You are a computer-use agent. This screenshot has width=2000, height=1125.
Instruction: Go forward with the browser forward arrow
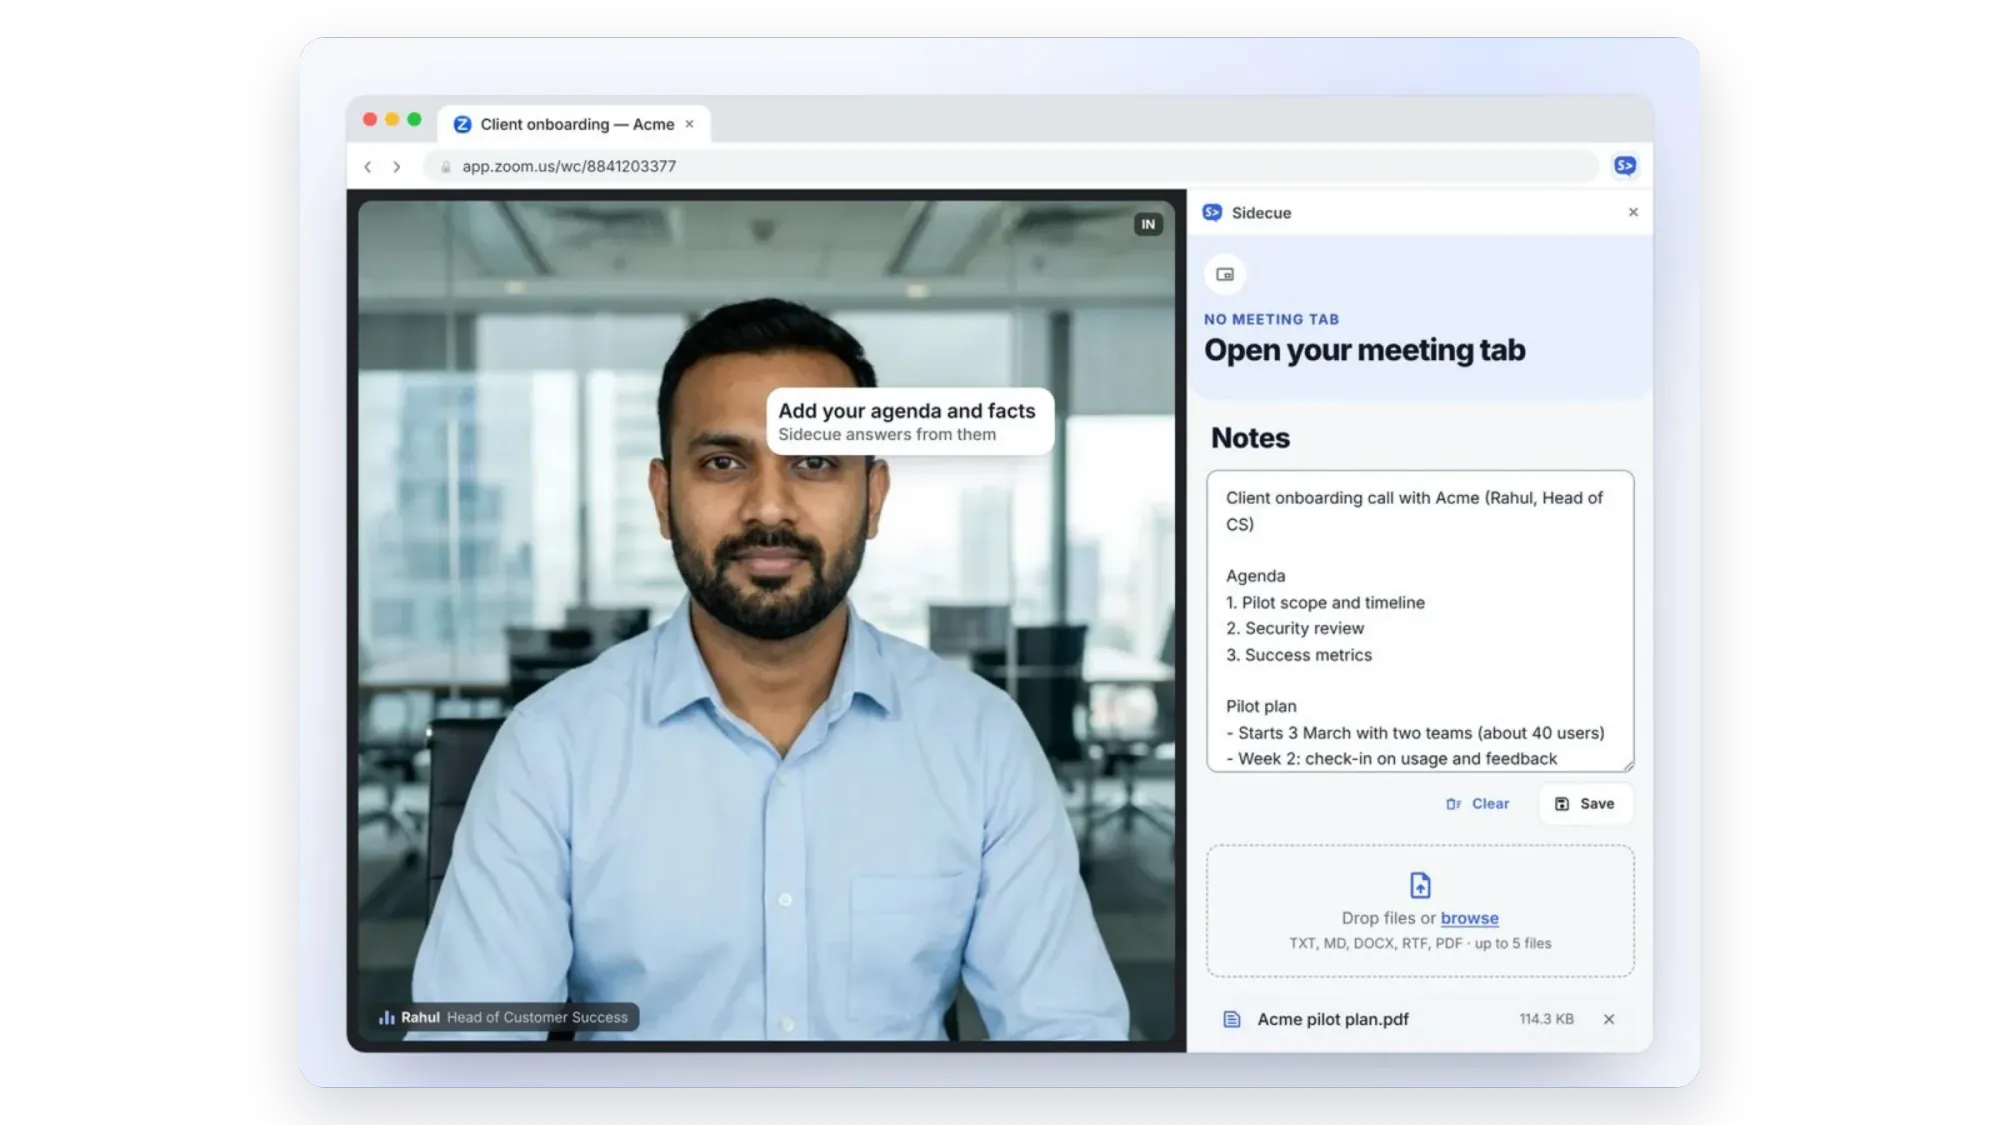coord(397,167)
